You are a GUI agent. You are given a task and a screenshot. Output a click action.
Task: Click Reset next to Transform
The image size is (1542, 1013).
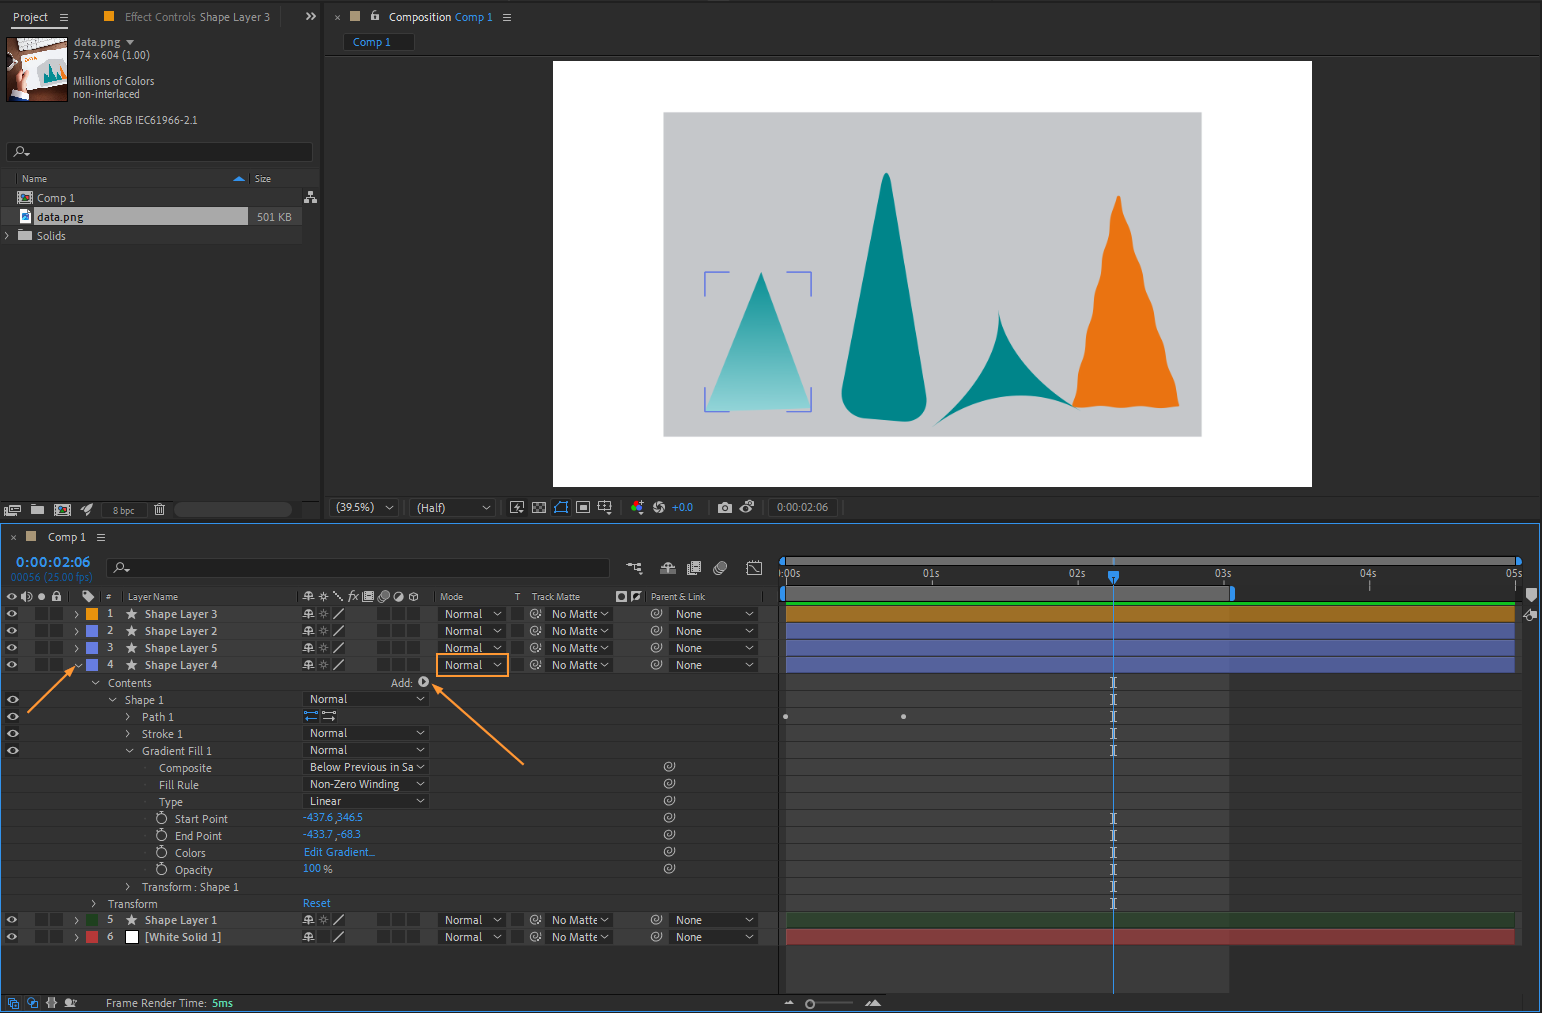click(x=316, y=904)
